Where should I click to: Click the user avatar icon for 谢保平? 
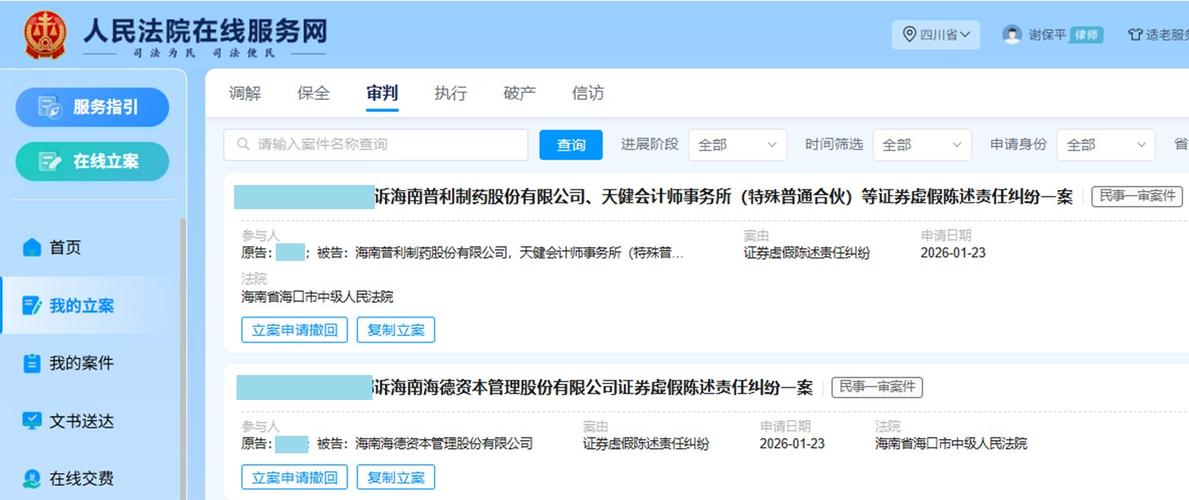(x=1012, y=35)
